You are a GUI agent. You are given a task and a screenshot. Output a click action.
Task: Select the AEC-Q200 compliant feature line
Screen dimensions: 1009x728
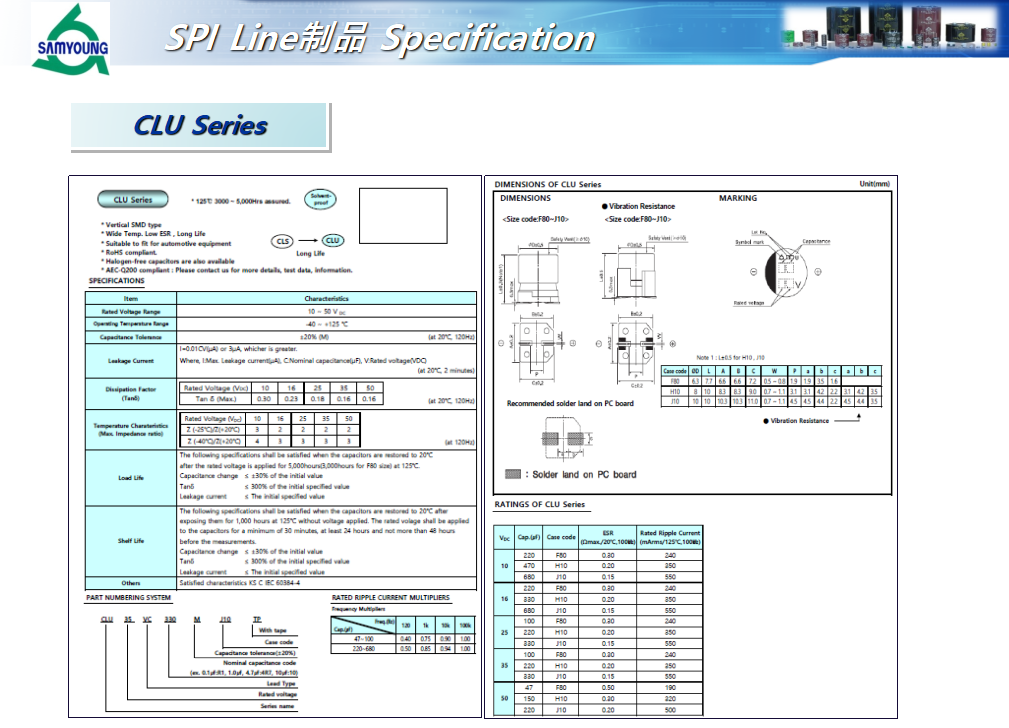(x=227, y=270)
